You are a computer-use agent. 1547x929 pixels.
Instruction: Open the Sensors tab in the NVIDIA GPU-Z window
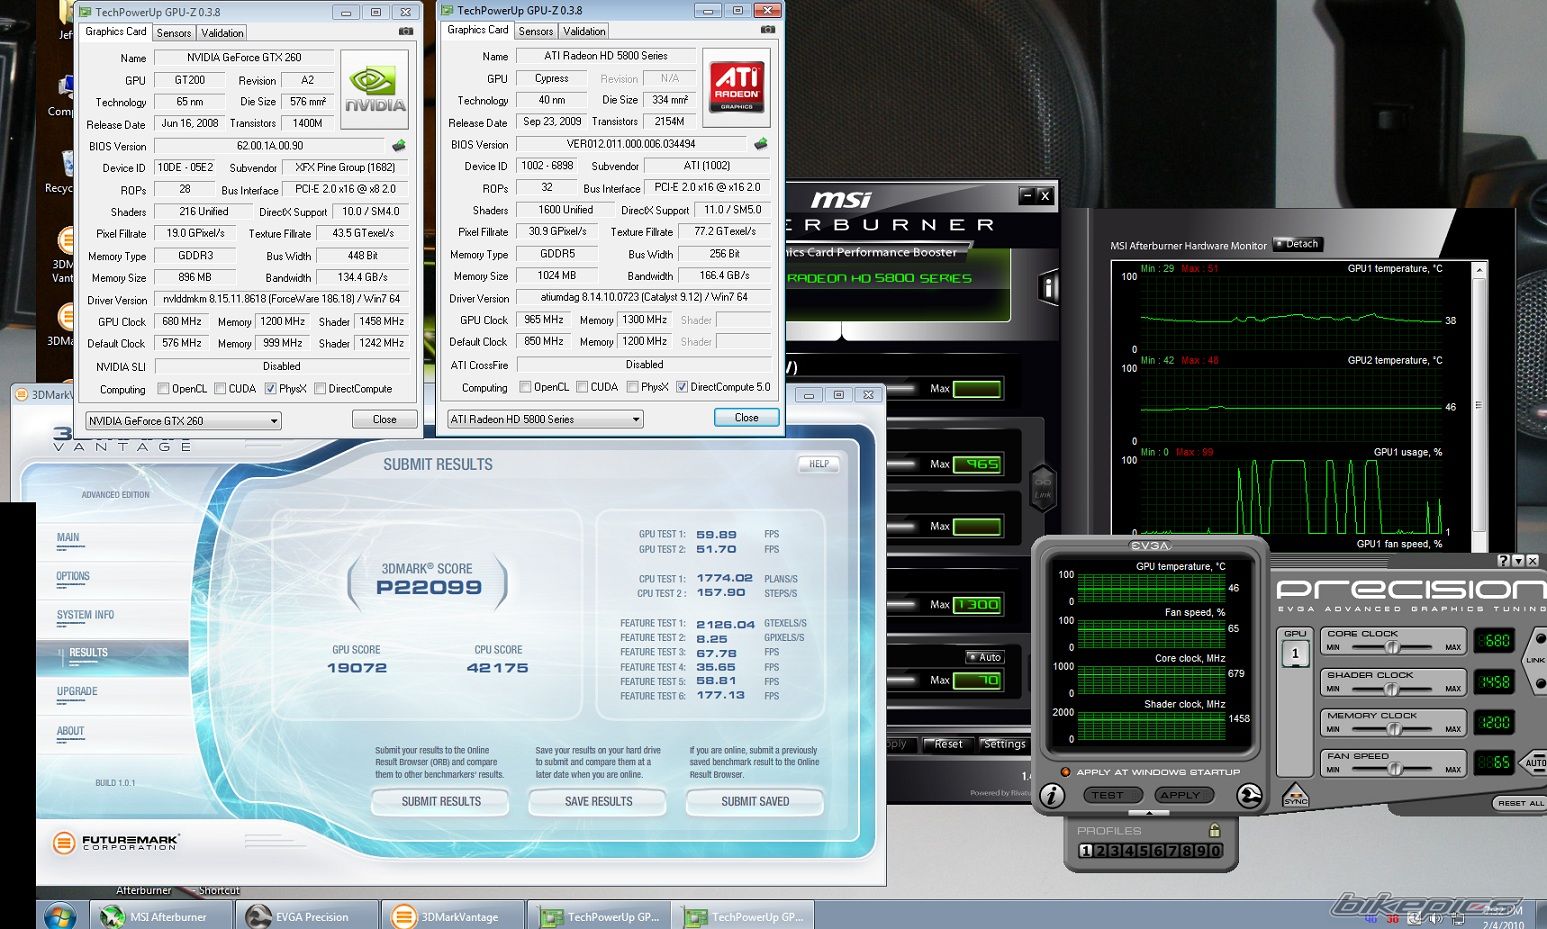pyautogui.click(x=174, y=33)
